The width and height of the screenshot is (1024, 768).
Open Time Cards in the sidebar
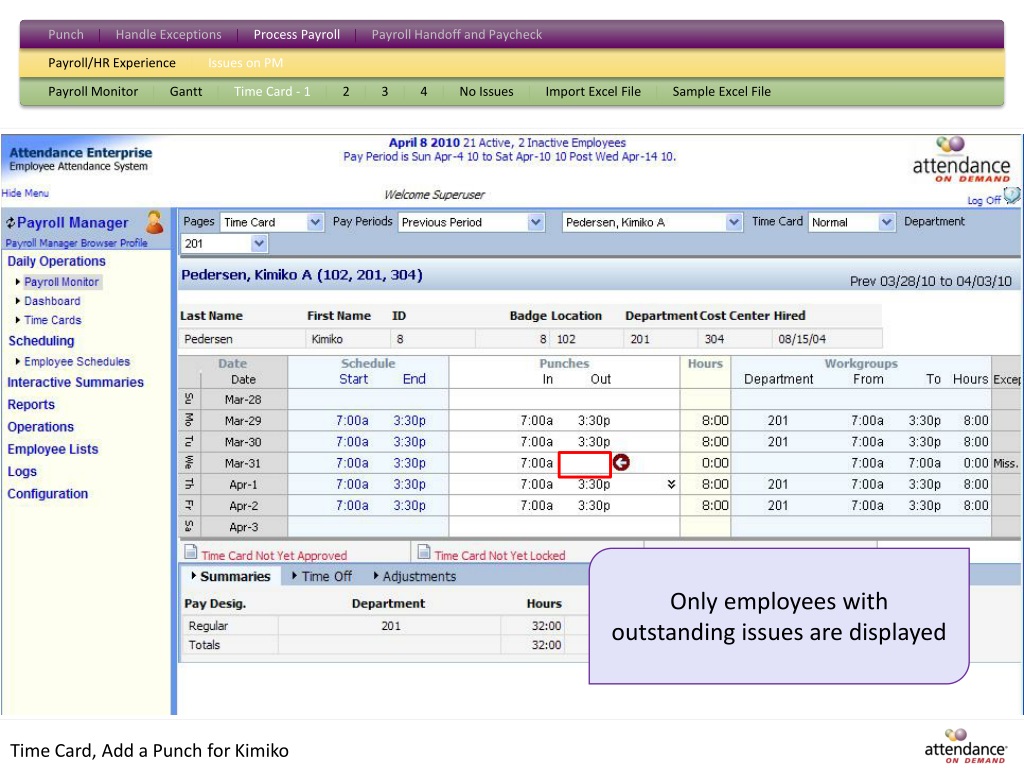(x=53, y=320)
